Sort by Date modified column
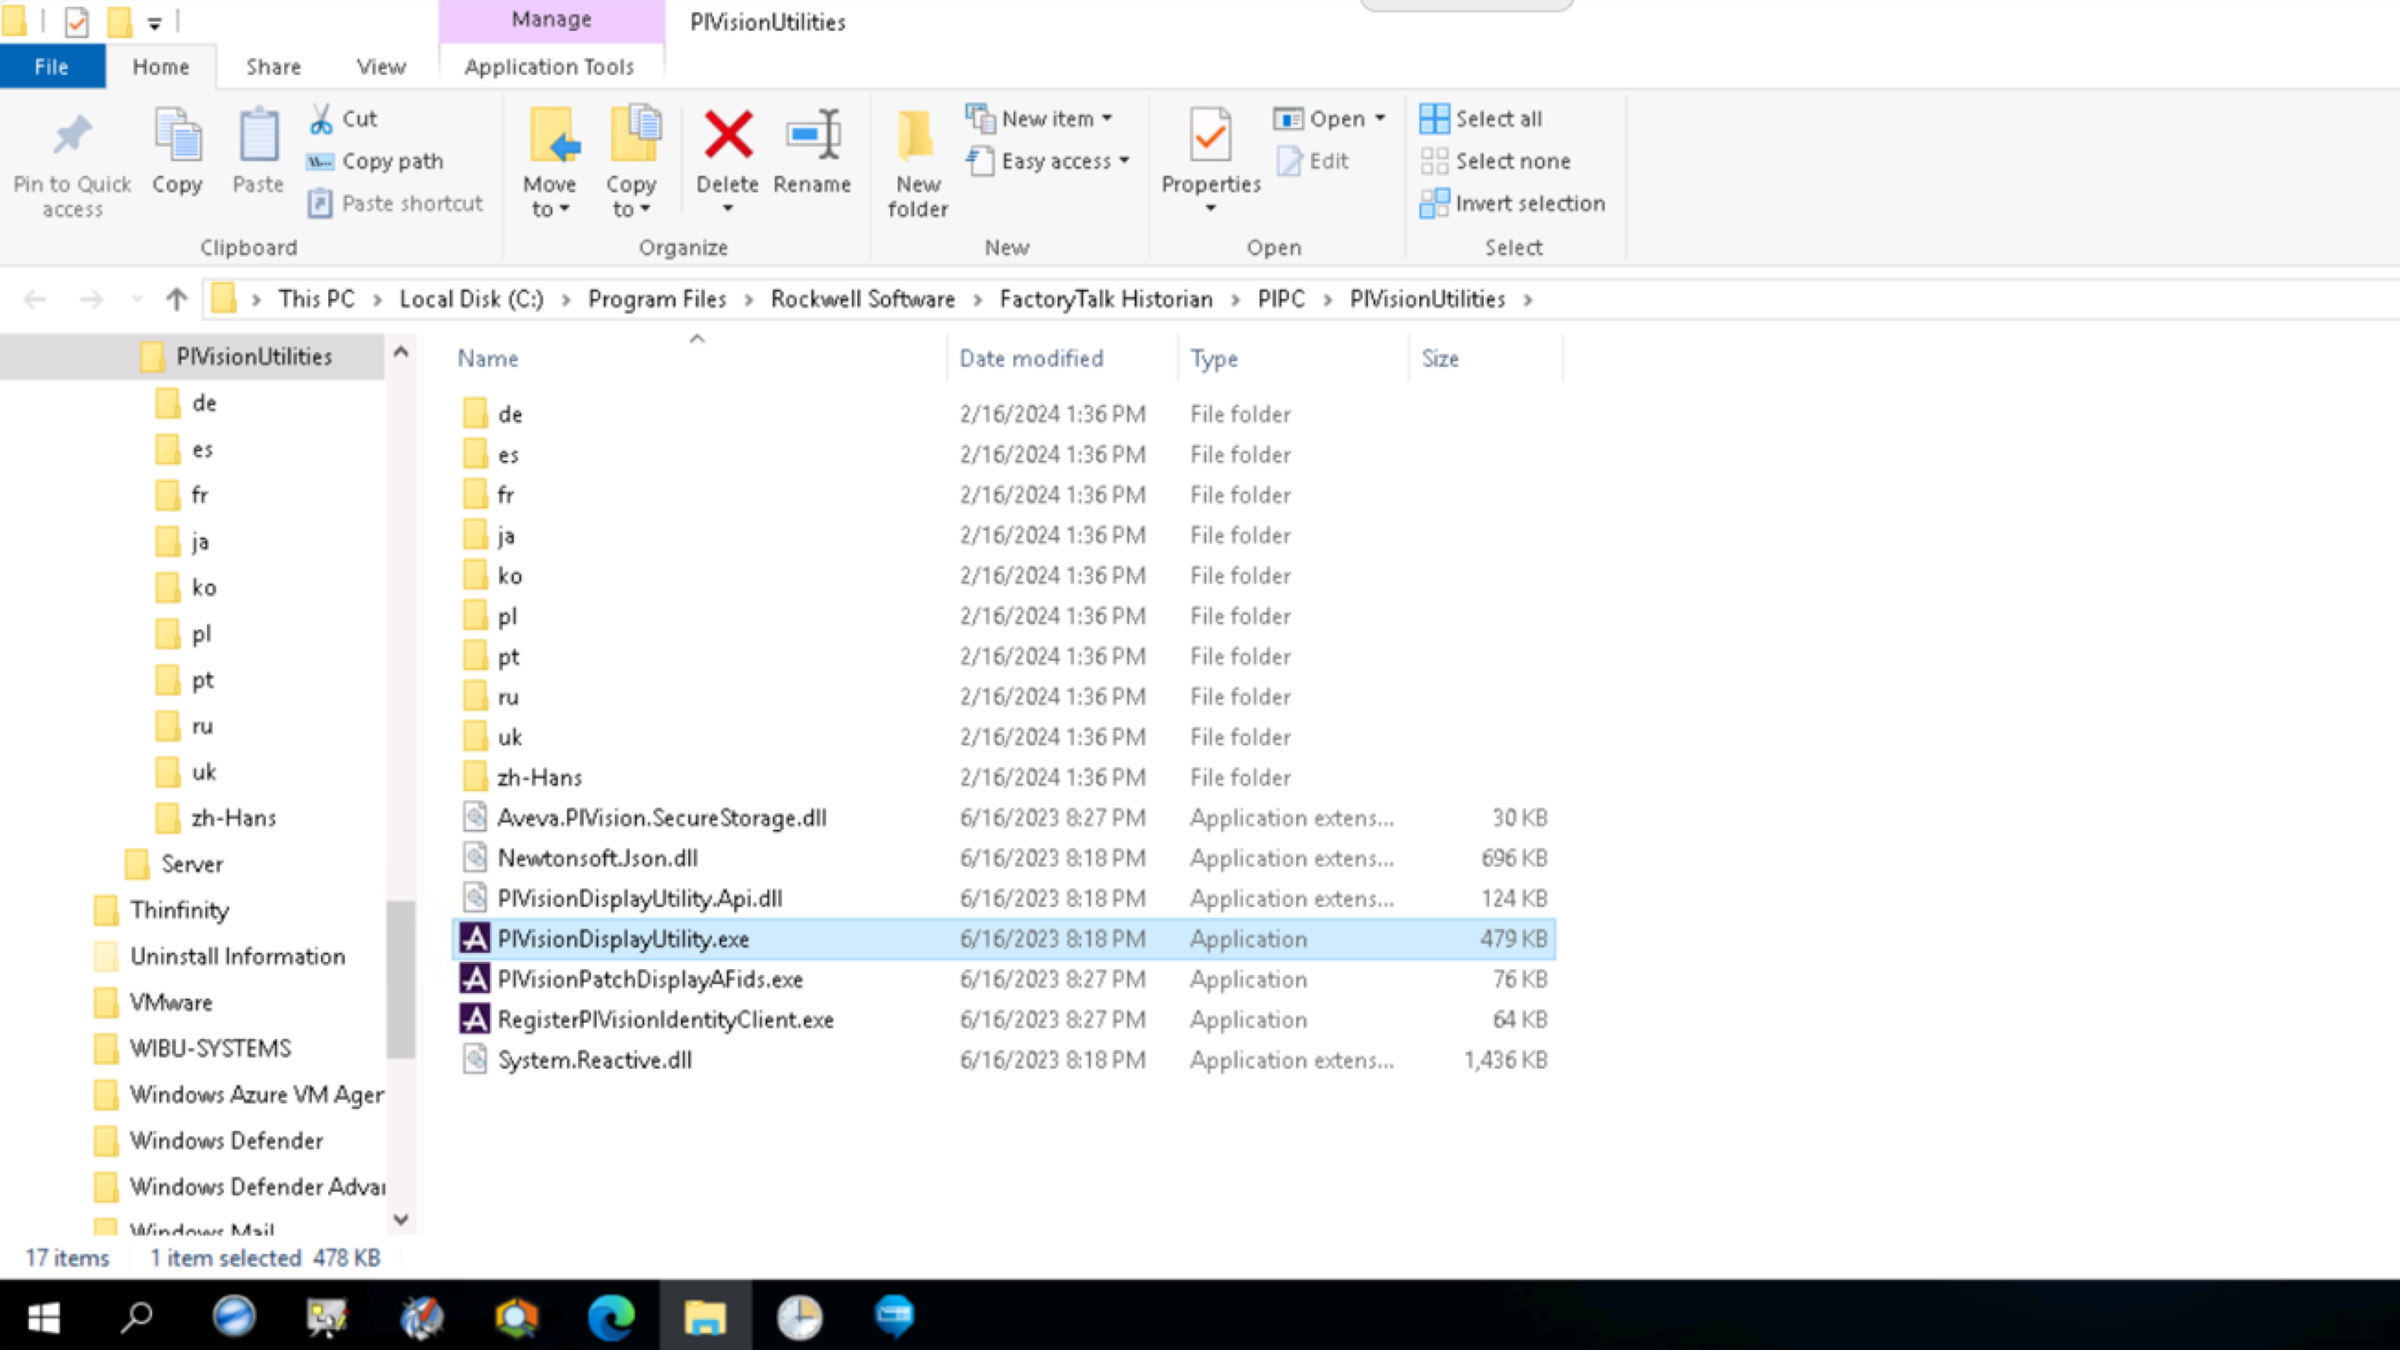 tap(1031, 358)
